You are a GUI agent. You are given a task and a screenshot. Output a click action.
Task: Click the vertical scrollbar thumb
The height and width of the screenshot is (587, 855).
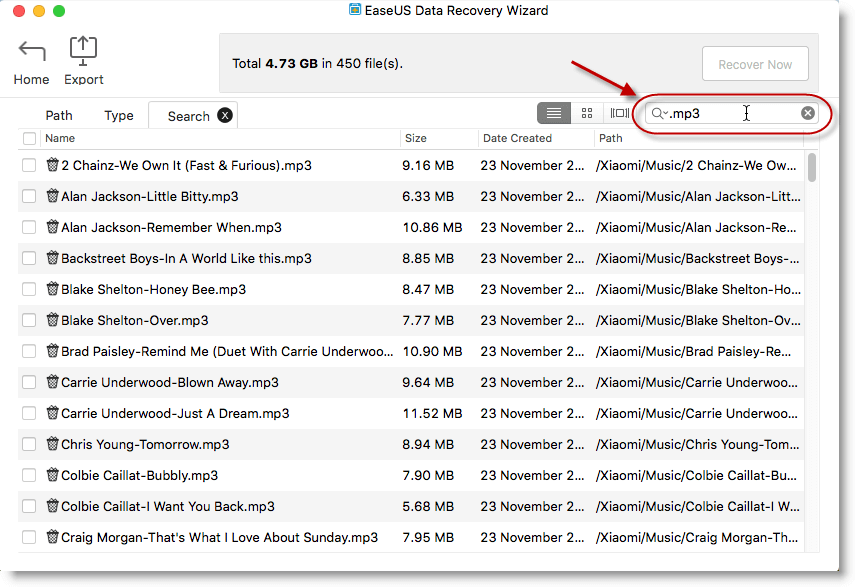(811, 167)
